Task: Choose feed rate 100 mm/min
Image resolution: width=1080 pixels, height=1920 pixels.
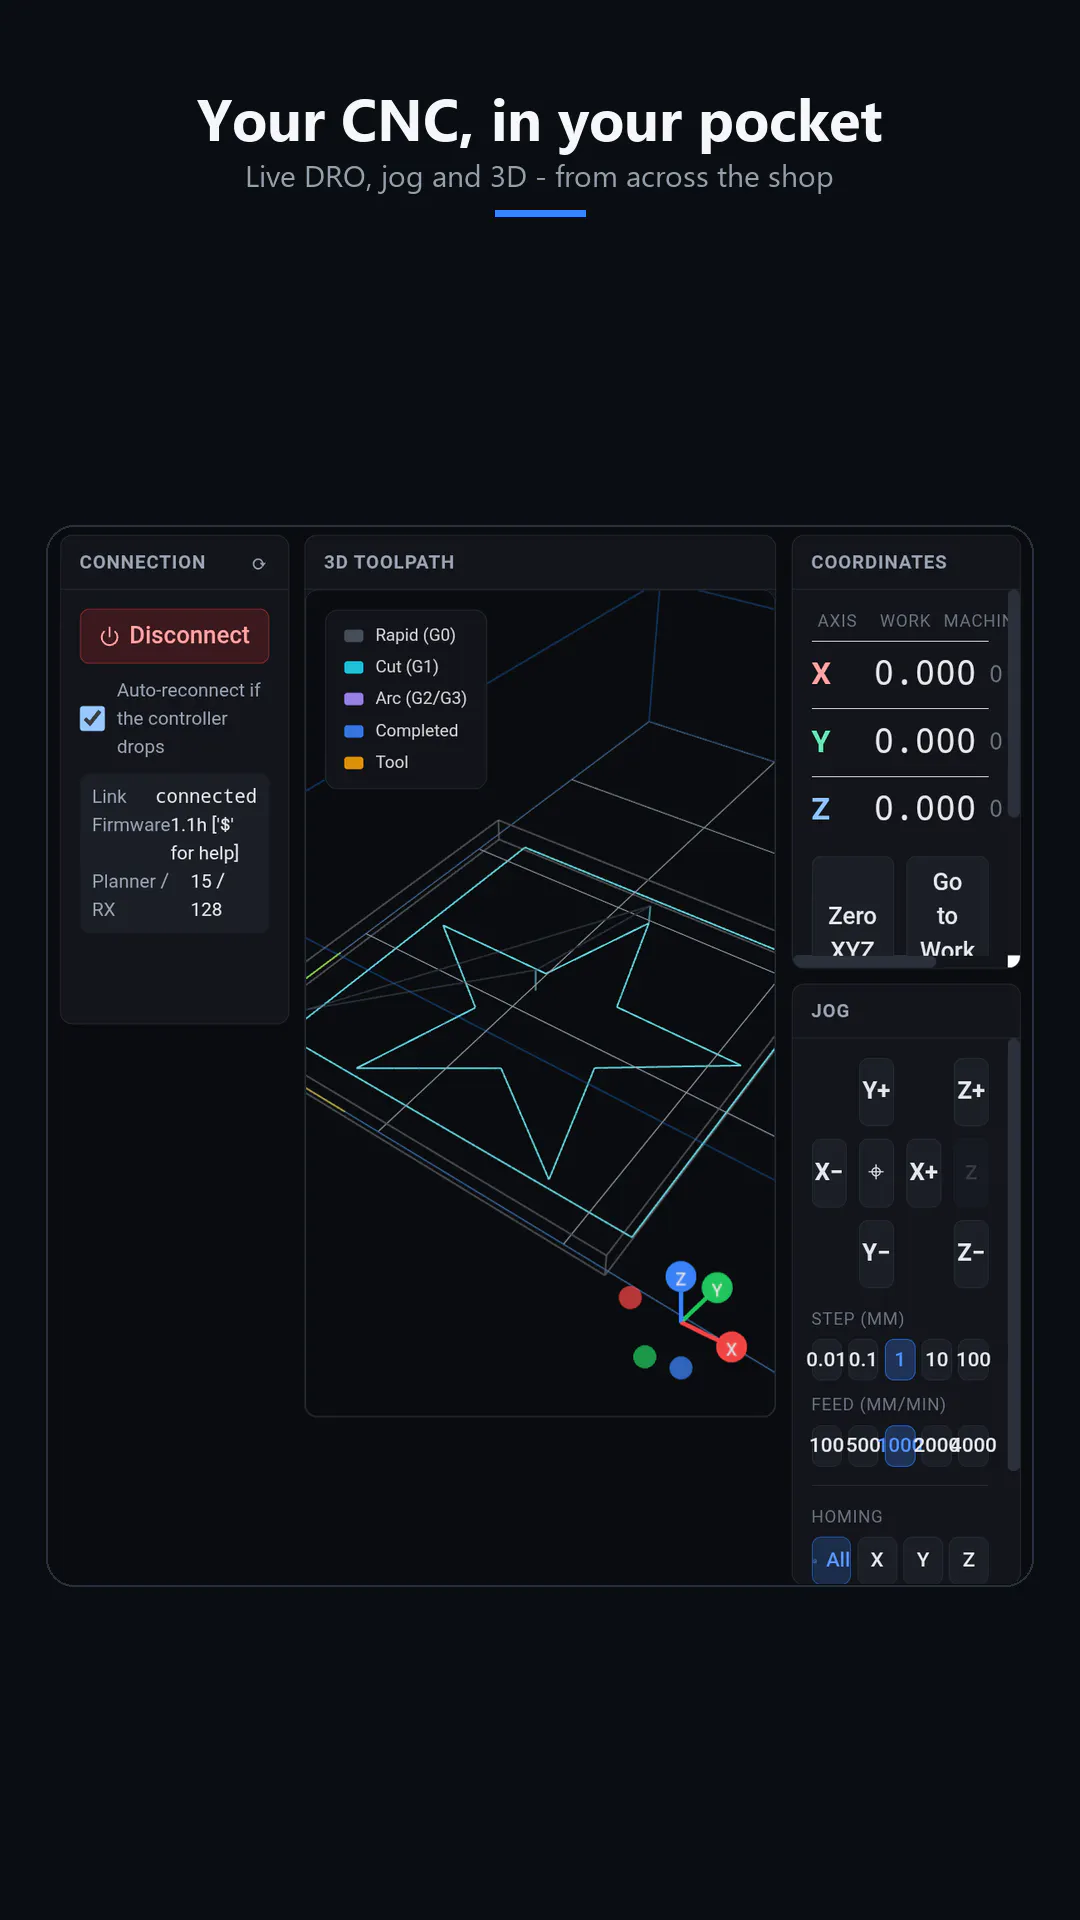Action: point(827,1446)
